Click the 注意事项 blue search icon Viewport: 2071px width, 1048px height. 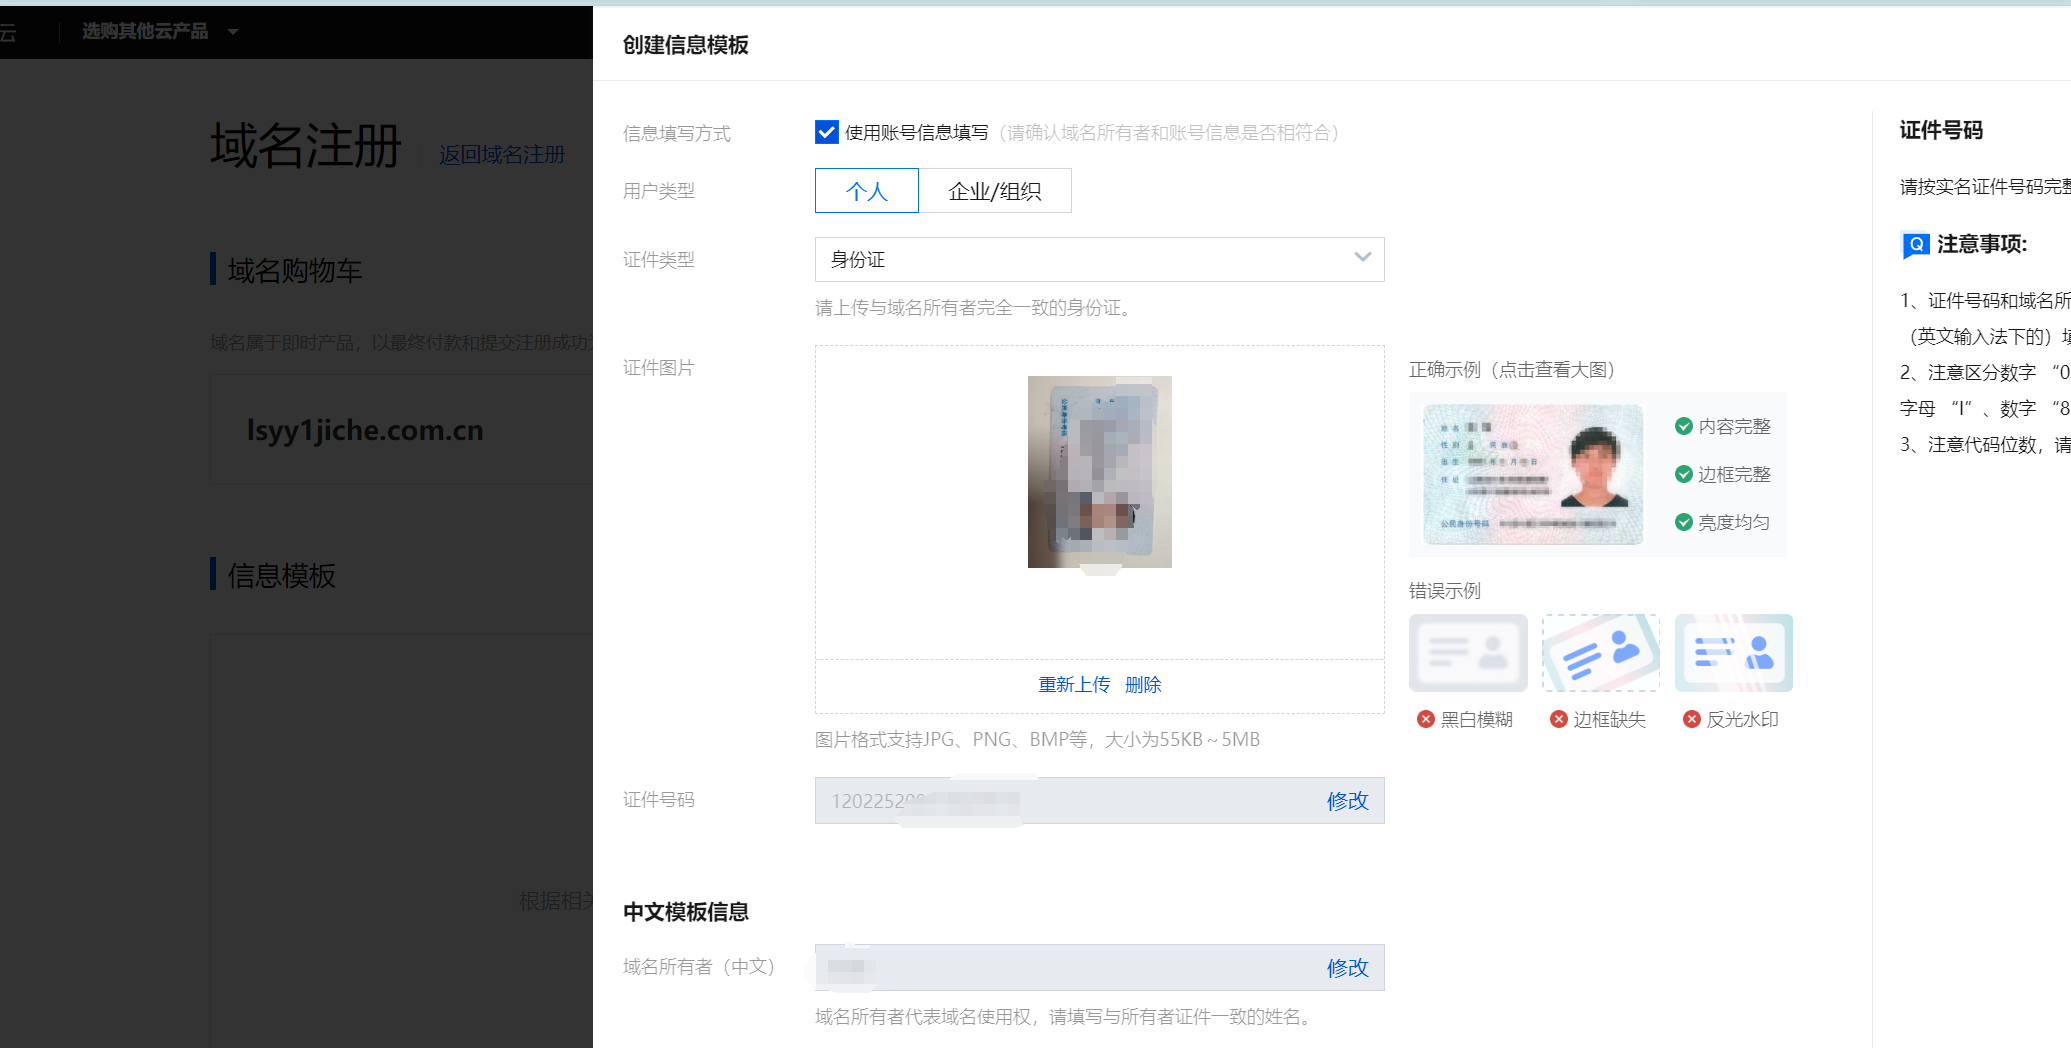pyautogui.click(x=1916, y=245)
